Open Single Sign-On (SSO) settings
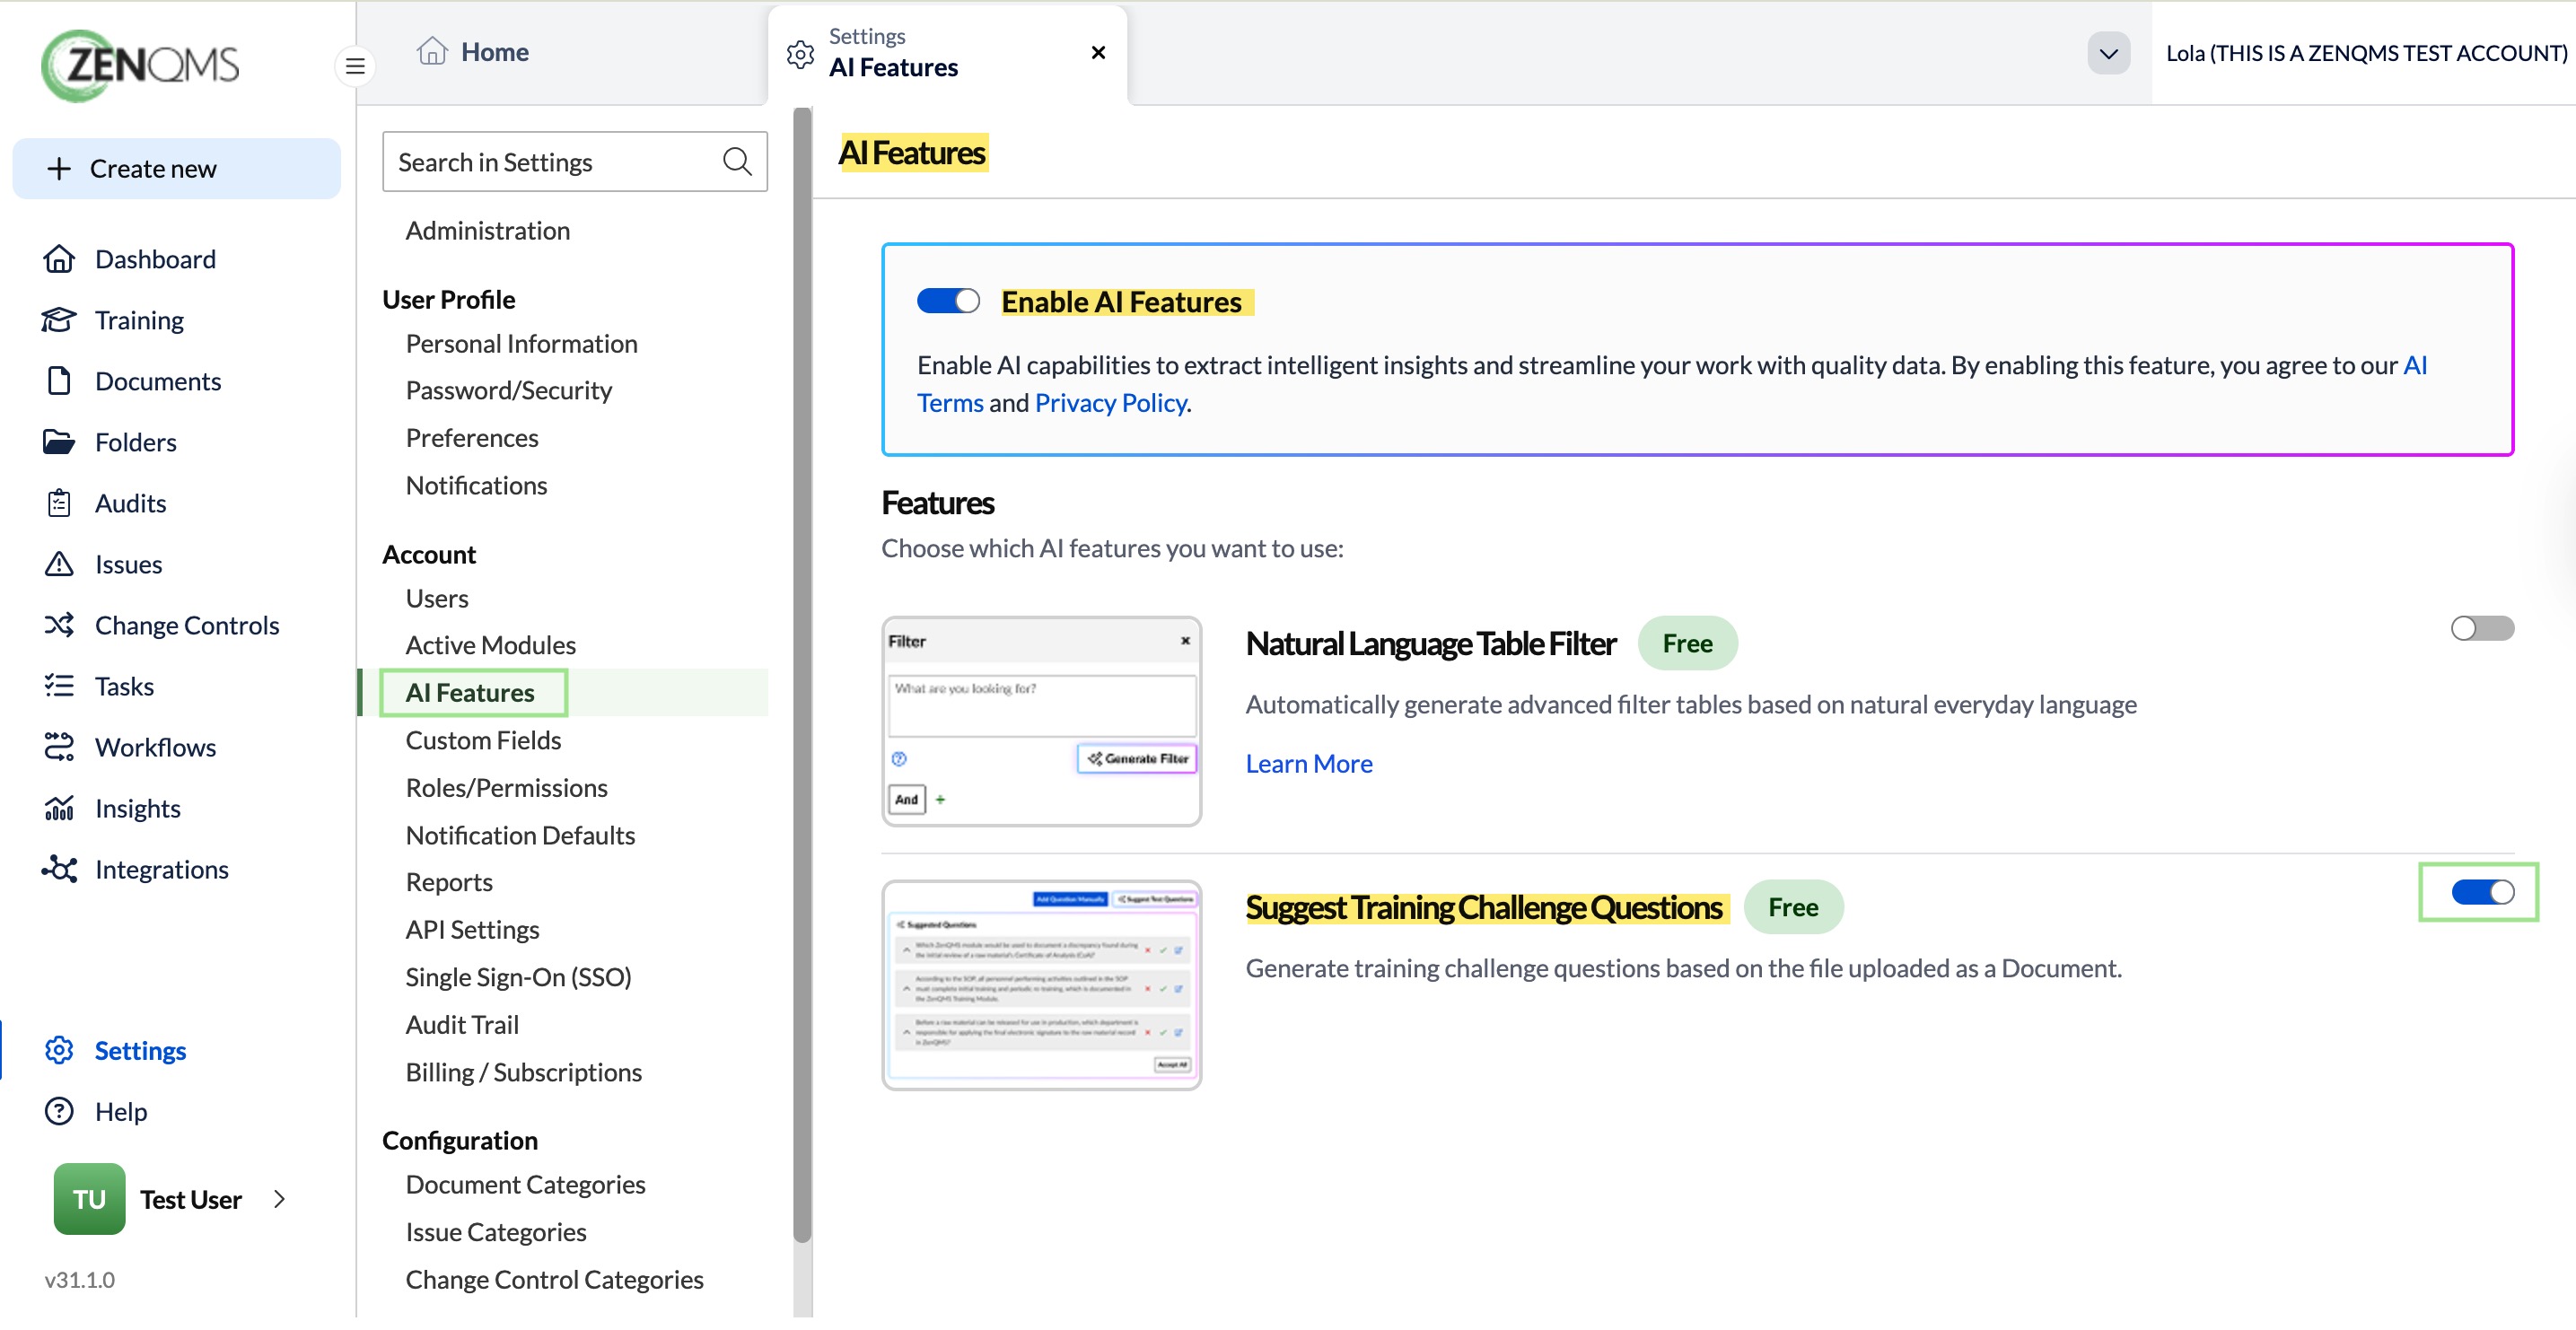Screen dimensions: 2576x1330 (518, 978)
